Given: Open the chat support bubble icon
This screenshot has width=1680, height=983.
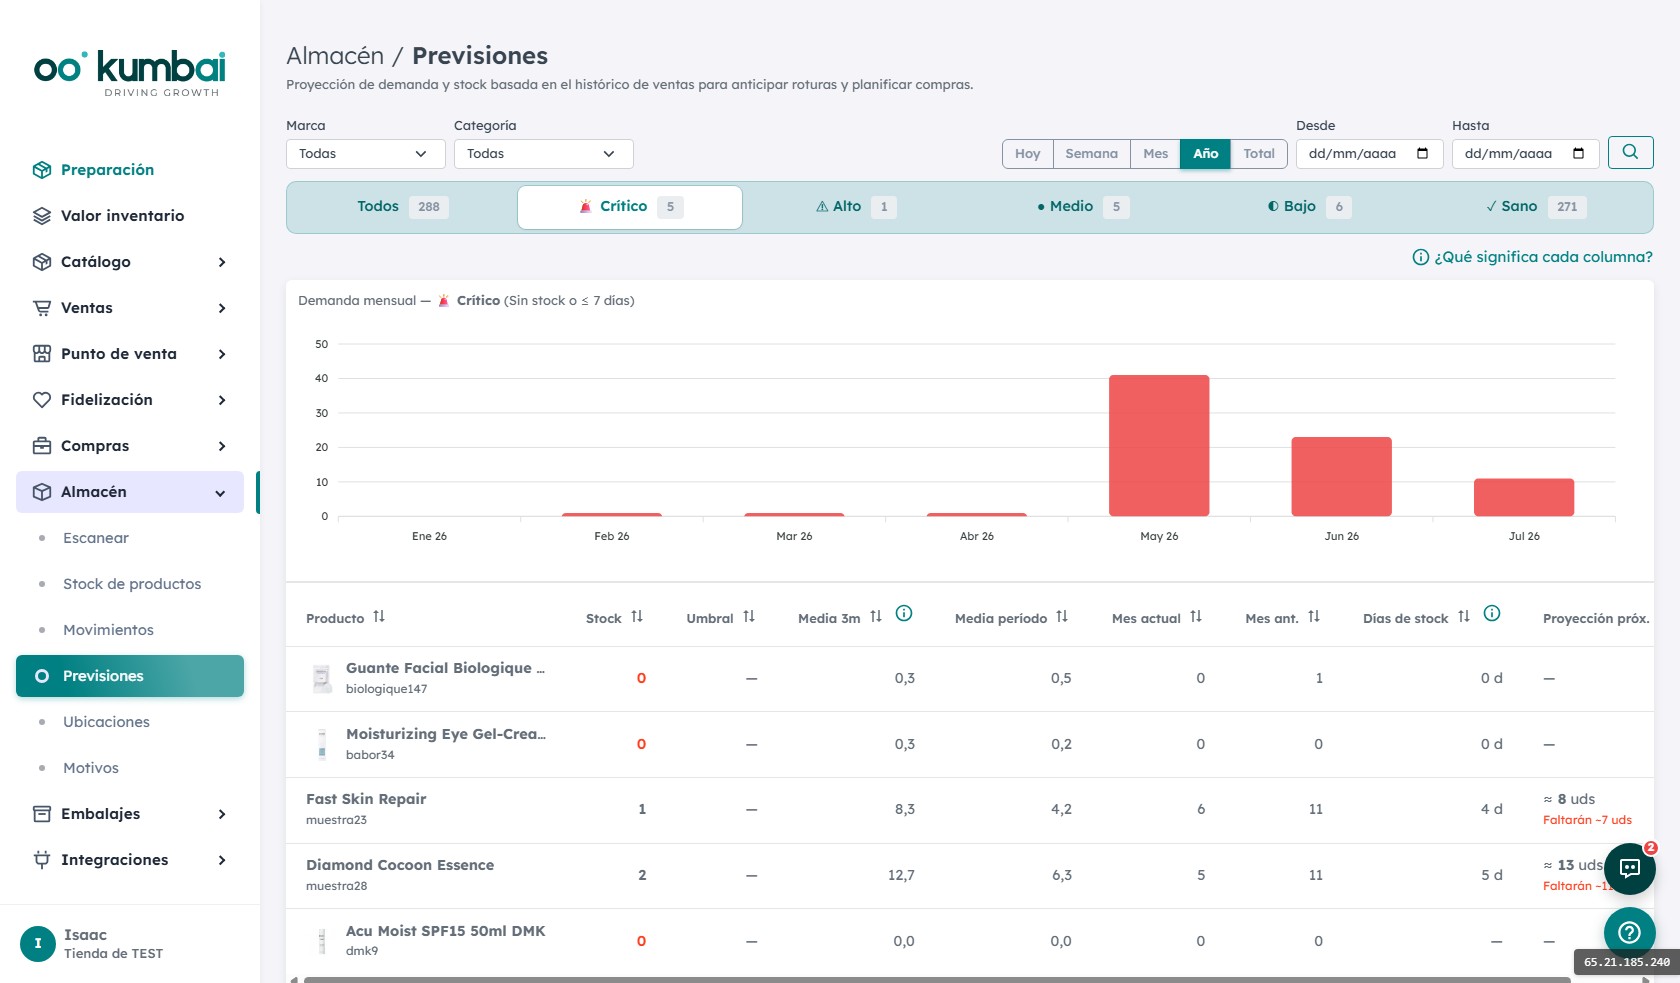Looking at the screenshot, I should pyautogui.click(x=1630, y=868).
